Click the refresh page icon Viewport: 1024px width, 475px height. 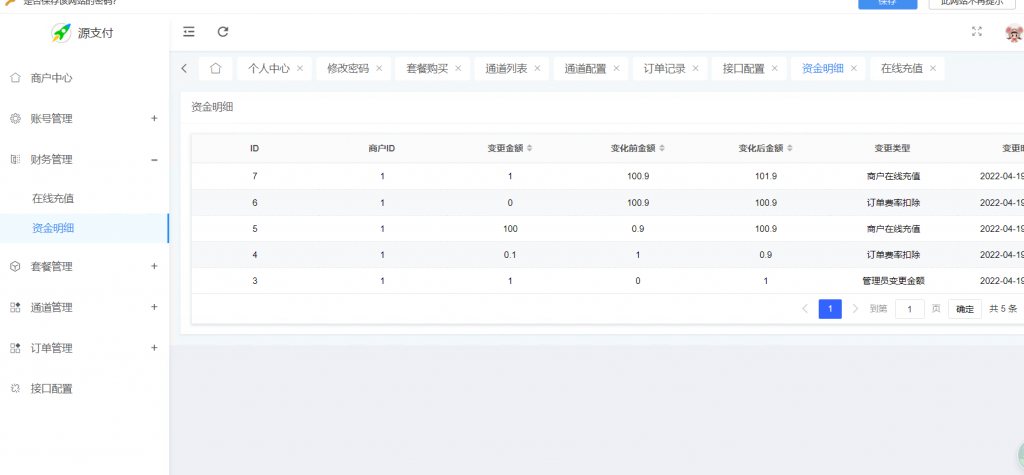click(223, 32)
